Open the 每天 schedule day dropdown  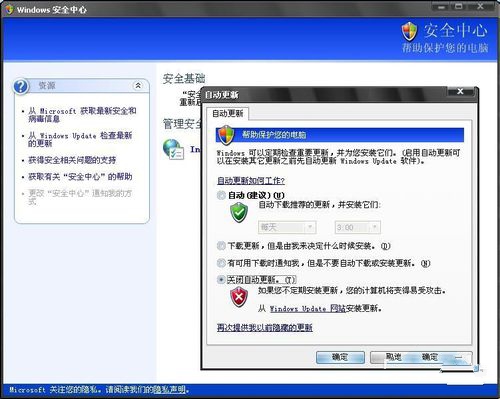pos(287,227)
